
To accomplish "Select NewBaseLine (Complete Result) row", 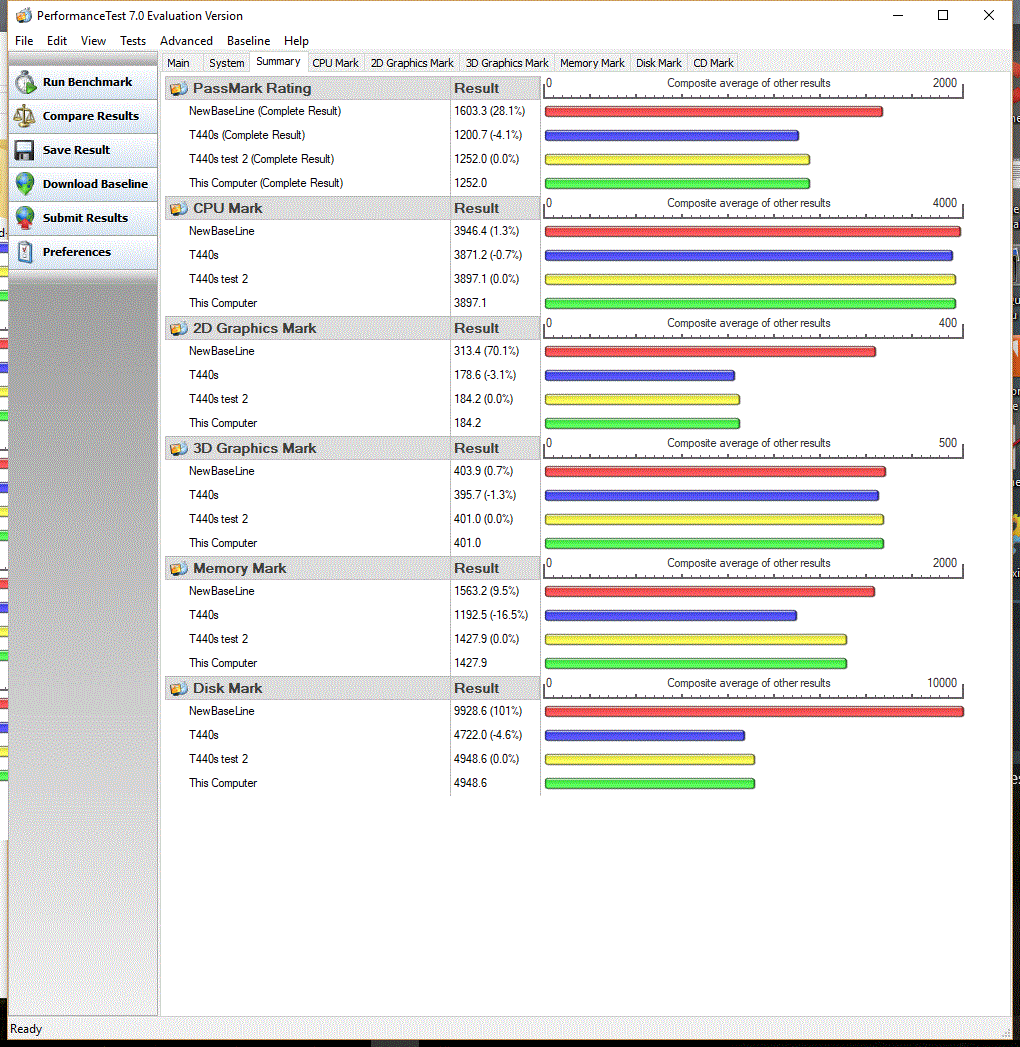I will coord(265,111).
